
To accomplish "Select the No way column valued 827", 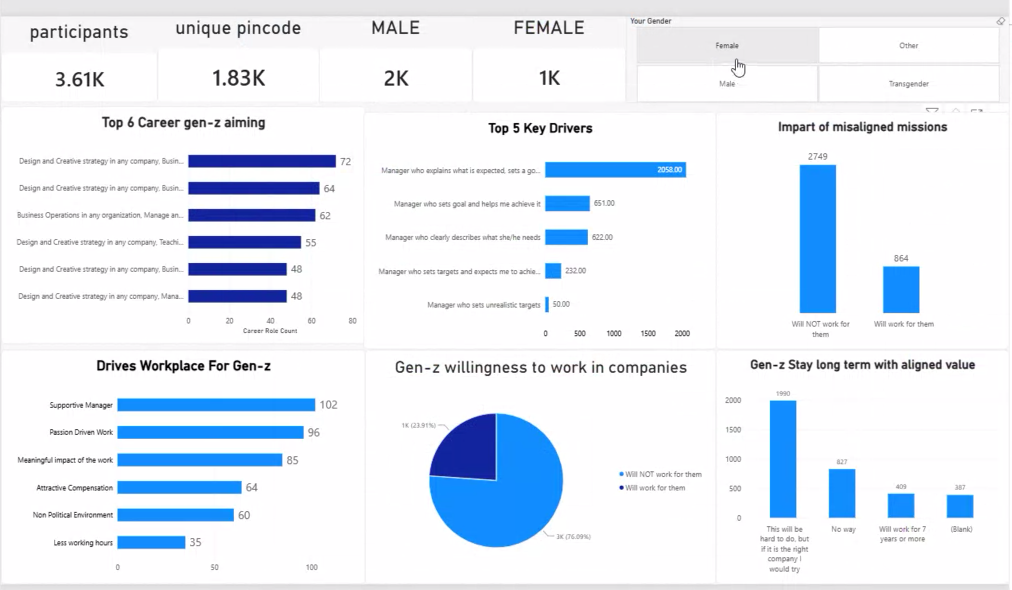I will click(x=842, y=493).
